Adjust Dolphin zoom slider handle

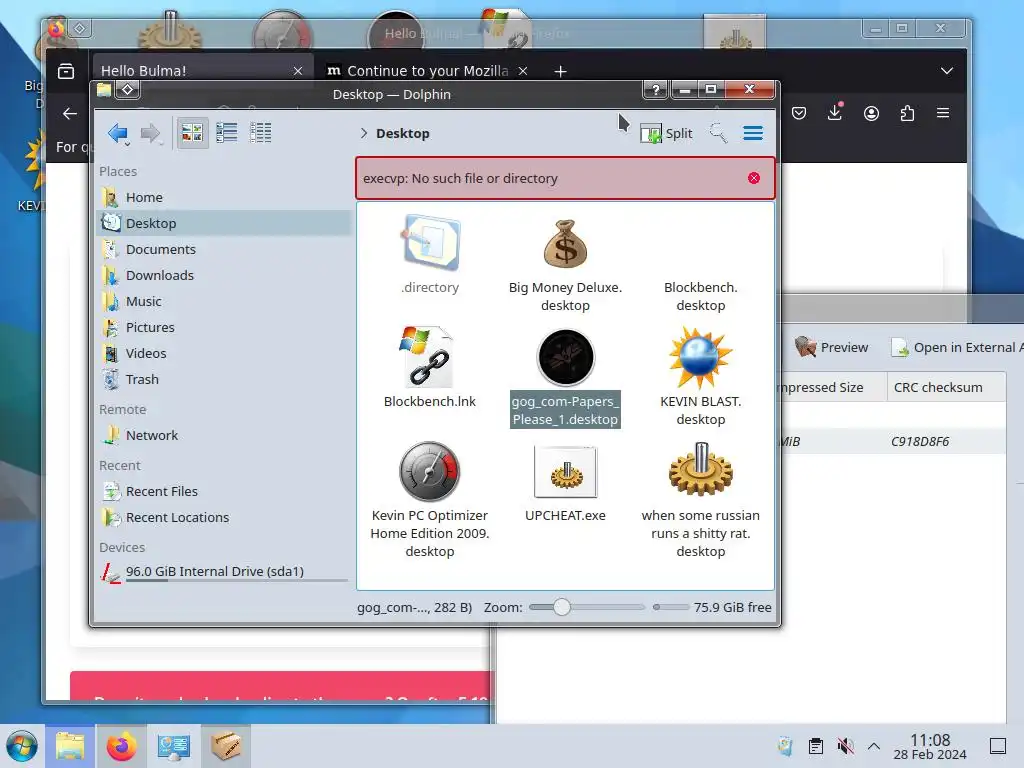pos(562,607)
